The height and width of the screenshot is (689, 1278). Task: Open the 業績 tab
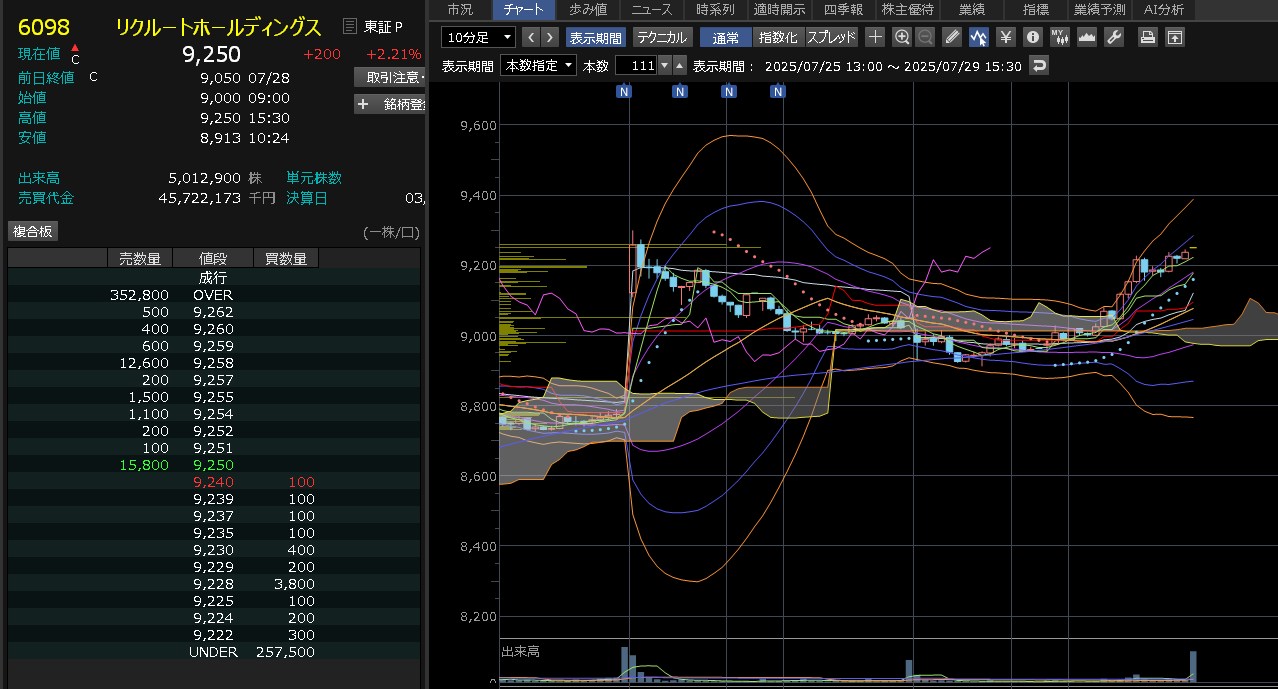[x=971, y=9]
